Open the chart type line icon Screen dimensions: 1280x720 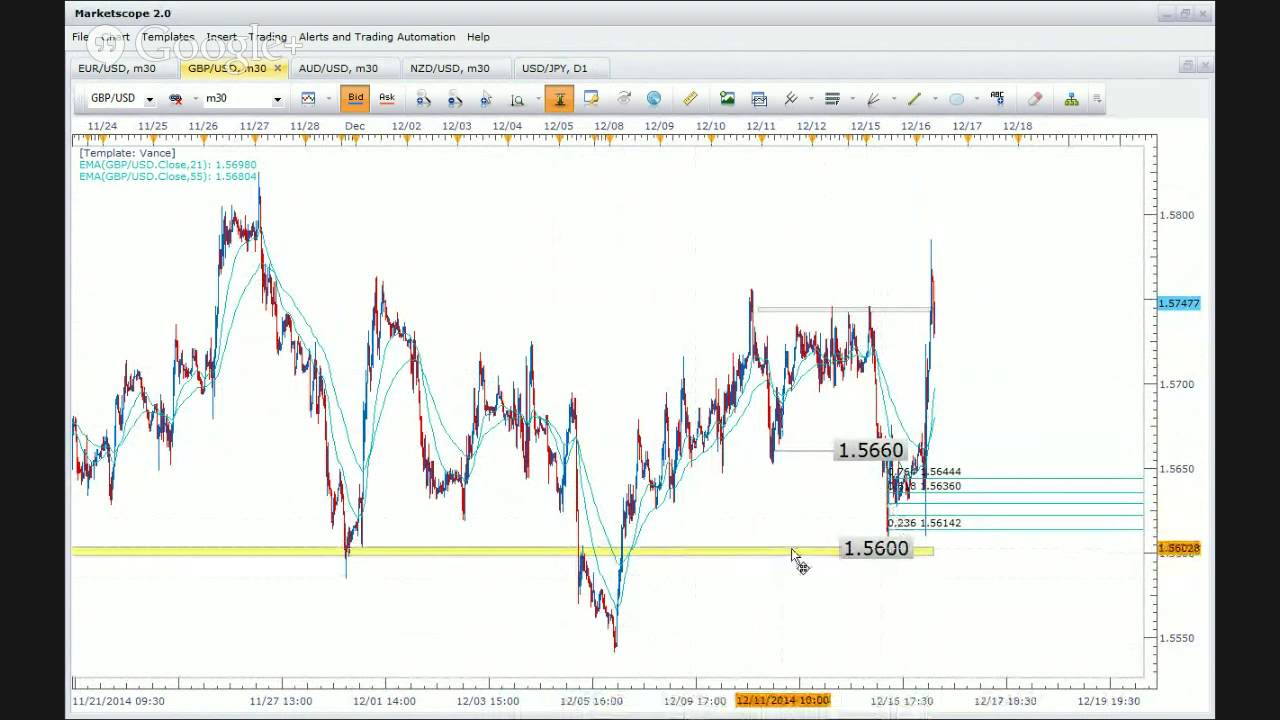[x=308, y=98]
